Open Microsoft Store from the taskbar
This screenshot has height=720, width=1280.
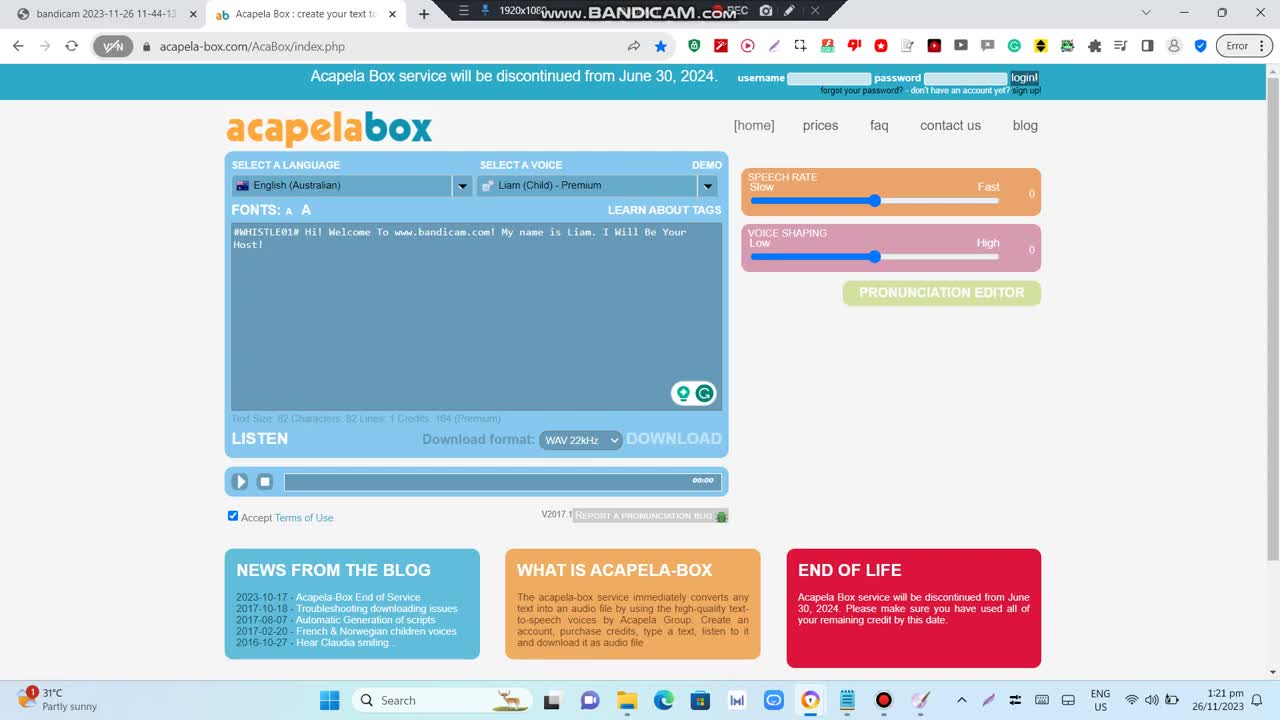[700, 700]
